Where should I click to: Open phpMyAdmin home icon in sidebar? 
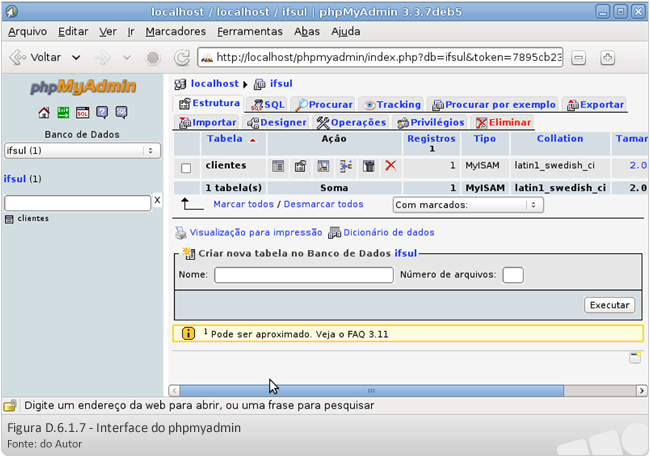44,112
